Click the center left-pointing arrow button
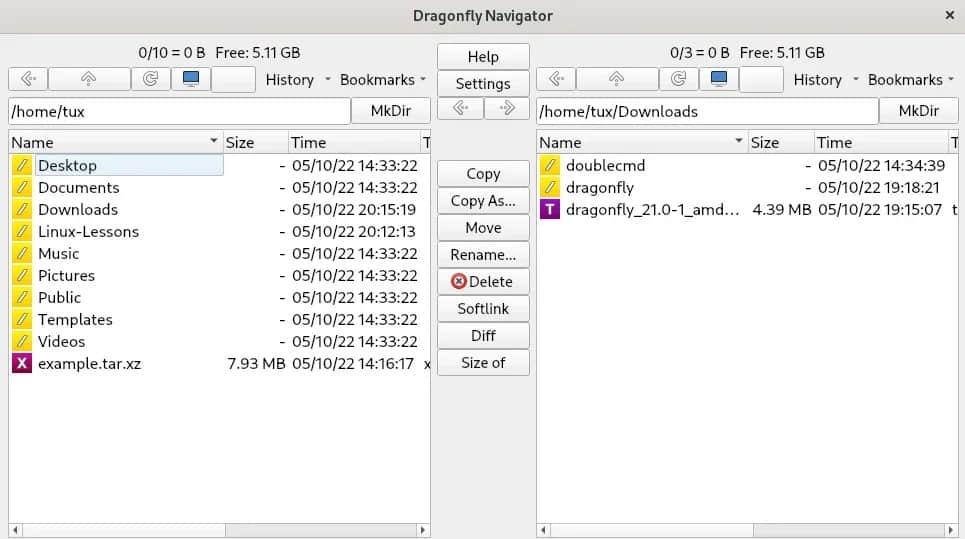Image resolution: width=965 pixels, height=539 pixels. [x=460, y=108]
